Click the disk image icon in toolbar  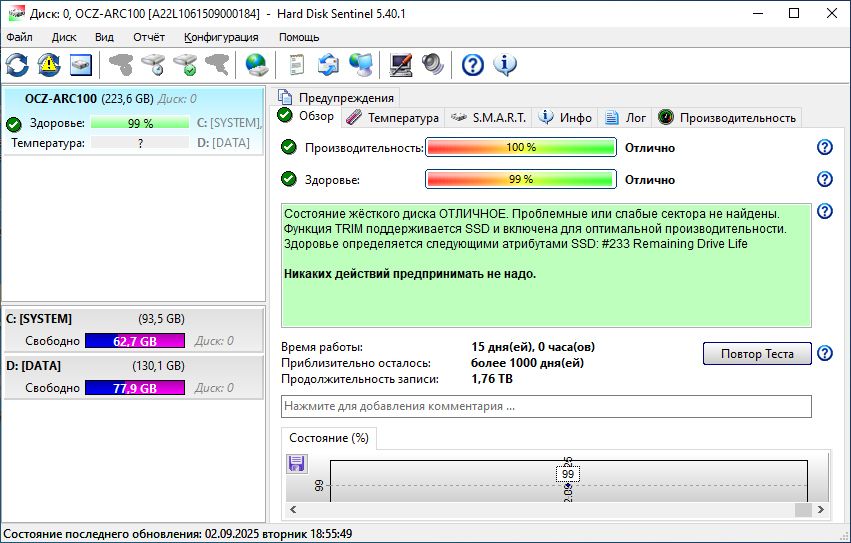[x=81, y=65]
